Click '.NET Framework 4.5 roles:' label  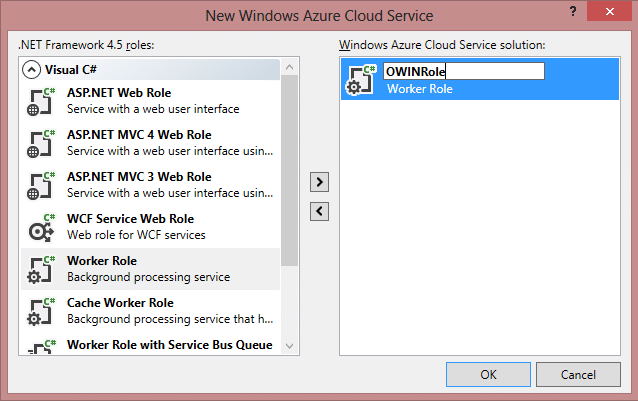86,45
